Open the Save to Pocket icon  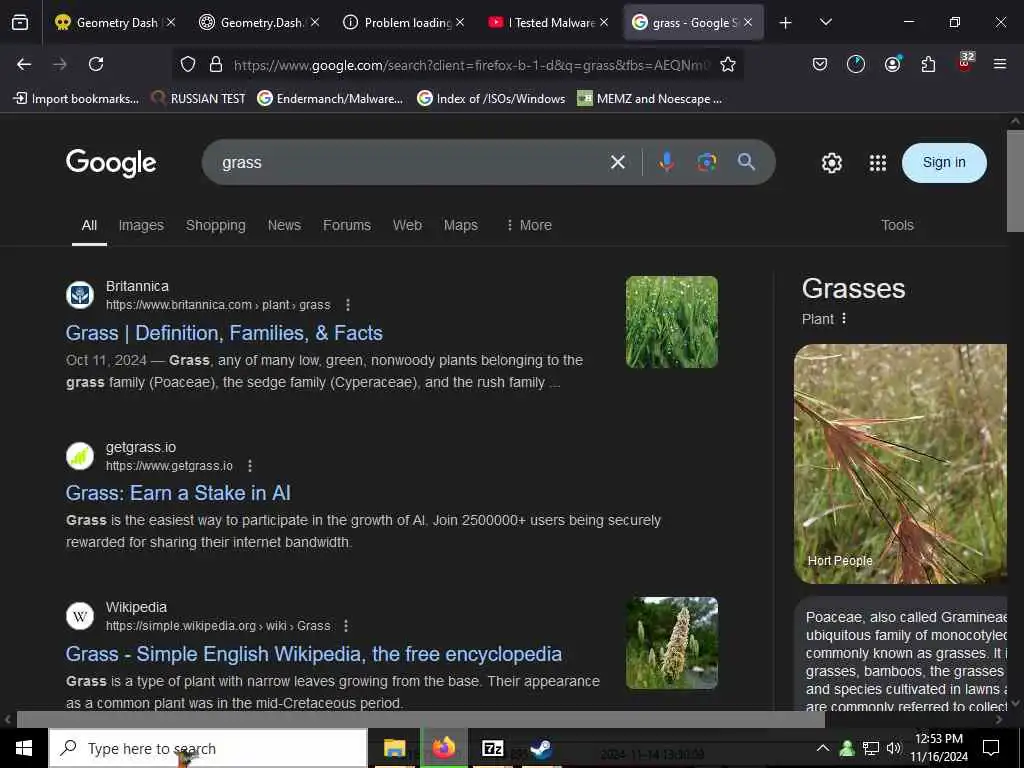tap(820, 64)
